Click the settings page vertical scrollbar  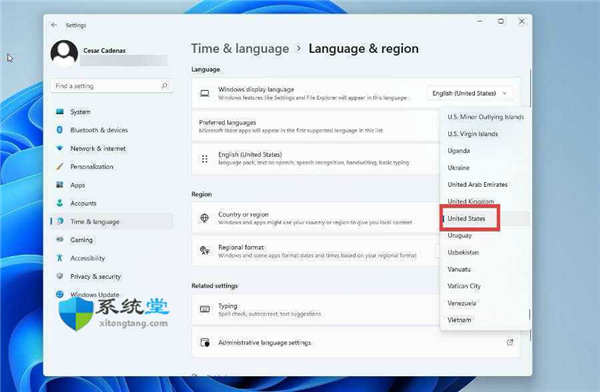pyautogui.click(x=530, y=88)
